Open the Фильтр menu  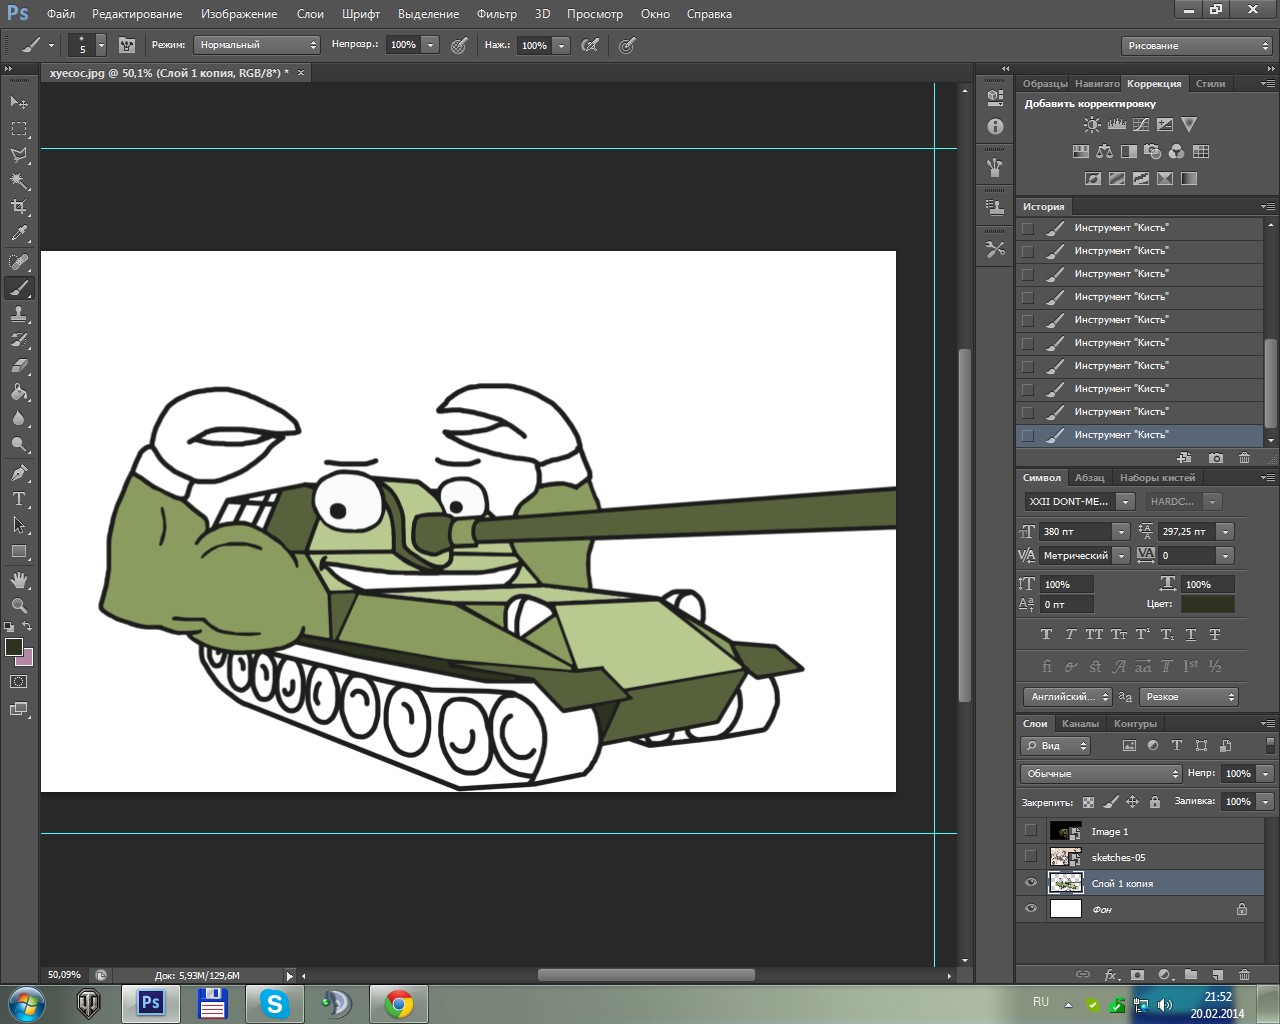tap(496, 14)
